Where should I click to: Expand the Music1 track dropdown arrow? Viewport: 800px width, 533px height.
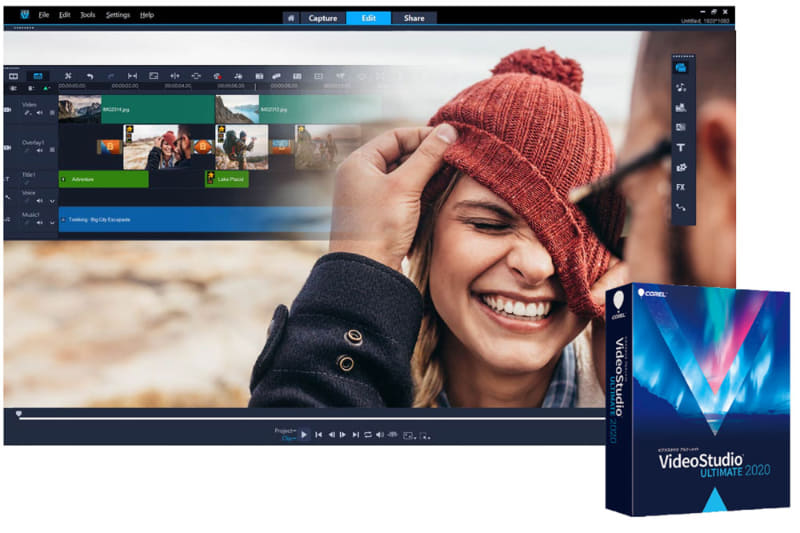pyautogui.click(x=52, y=223)
